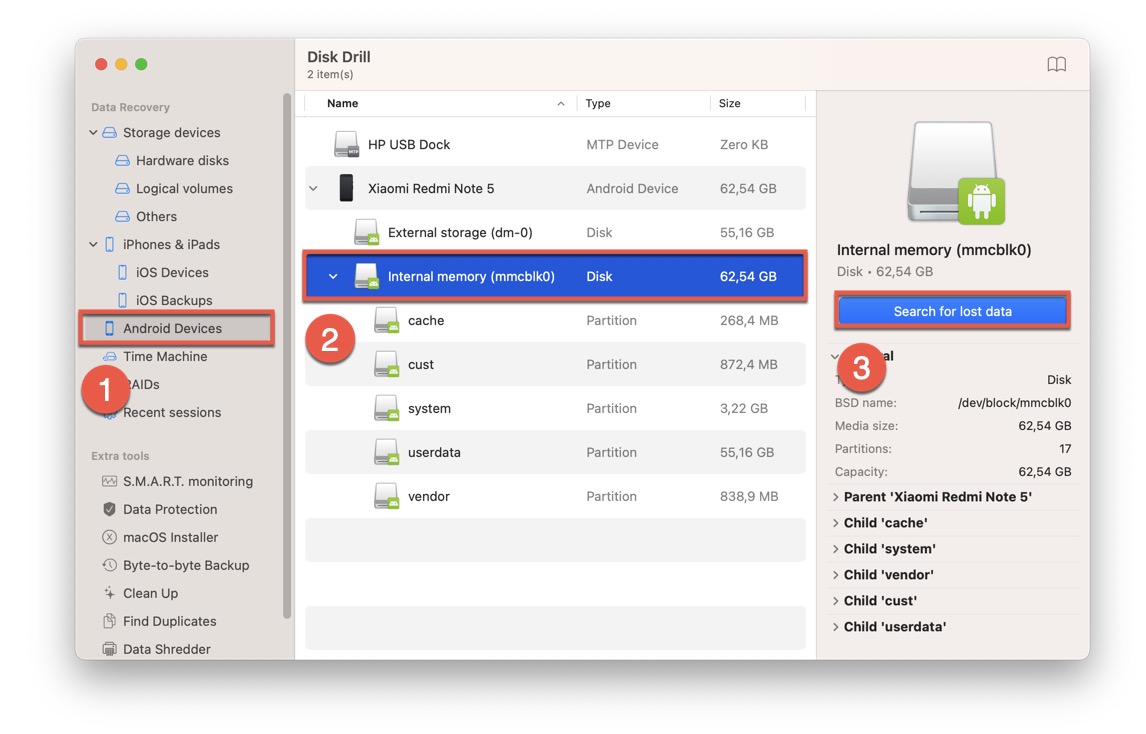Select the Xiaomi Redmi Note 5 phone icon
1146x734 pixels.
(346, 188)
